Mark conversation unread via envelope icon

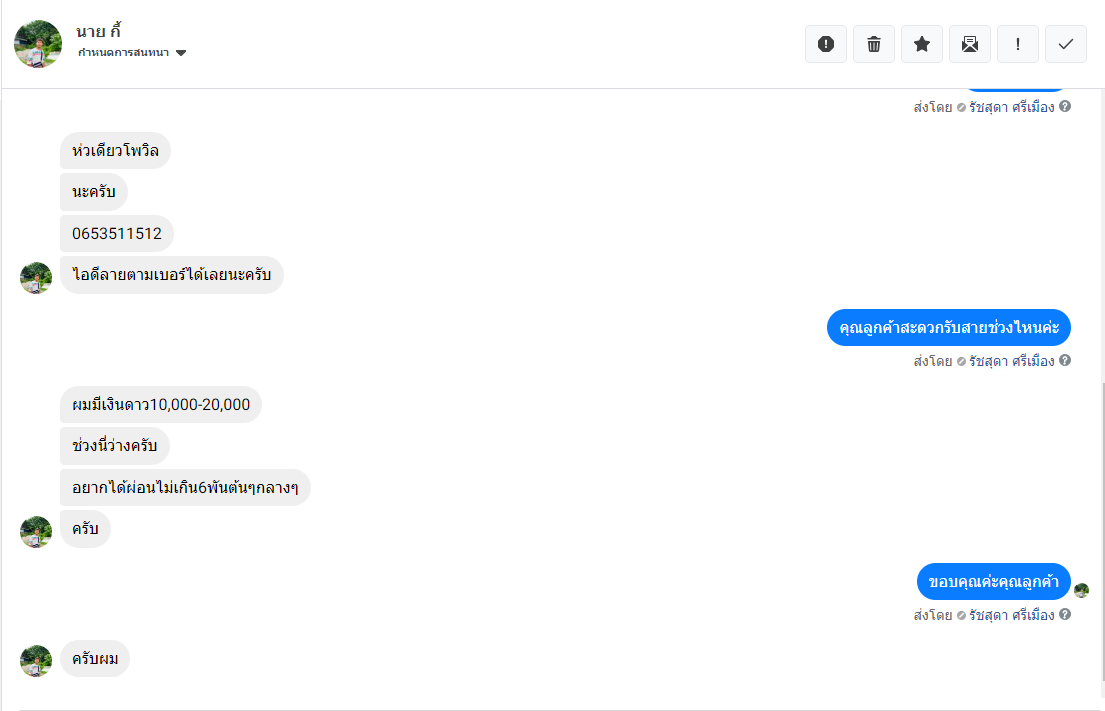pos(970,44)
